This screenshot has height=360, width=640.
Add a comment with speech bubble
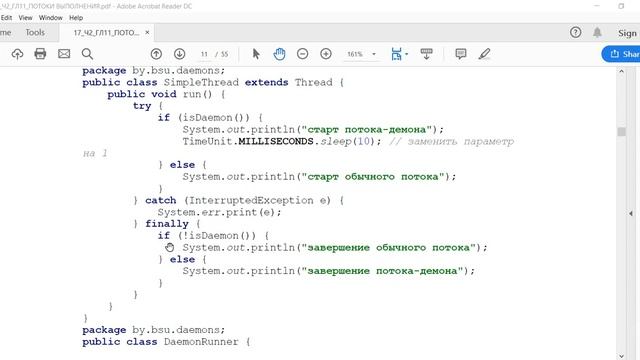point(461,54)
